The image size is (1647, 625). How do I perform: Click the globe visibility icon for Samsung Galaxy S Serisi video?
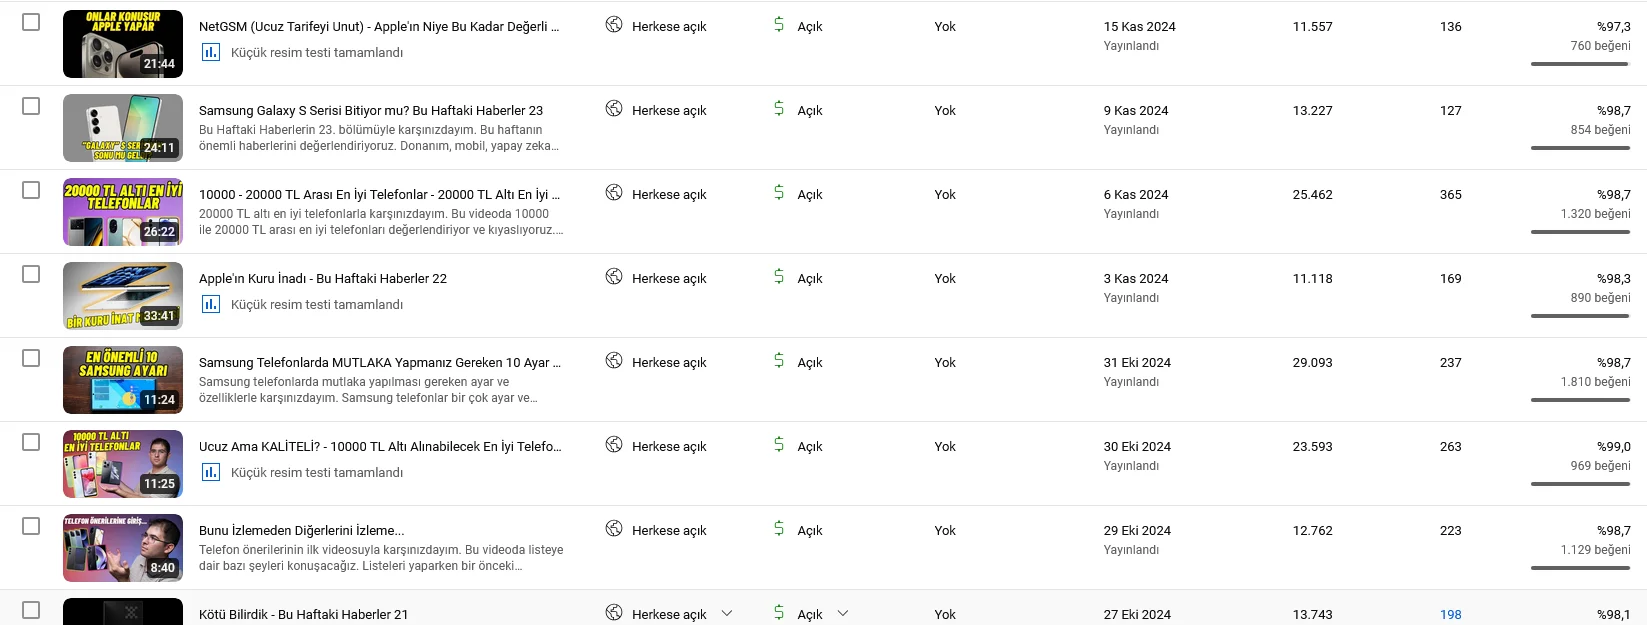click(614, 109)
